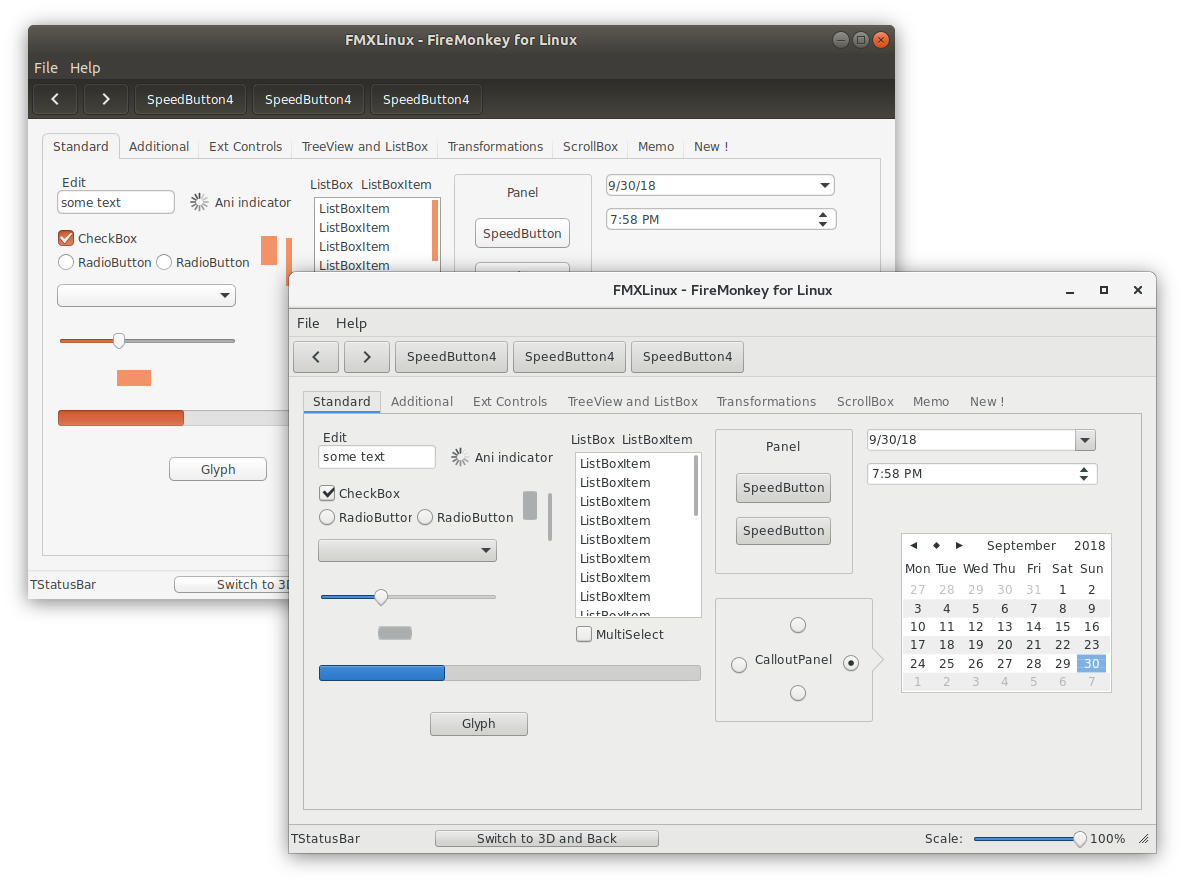
Task: Go to previous month in the calendar
Action: 913,545
